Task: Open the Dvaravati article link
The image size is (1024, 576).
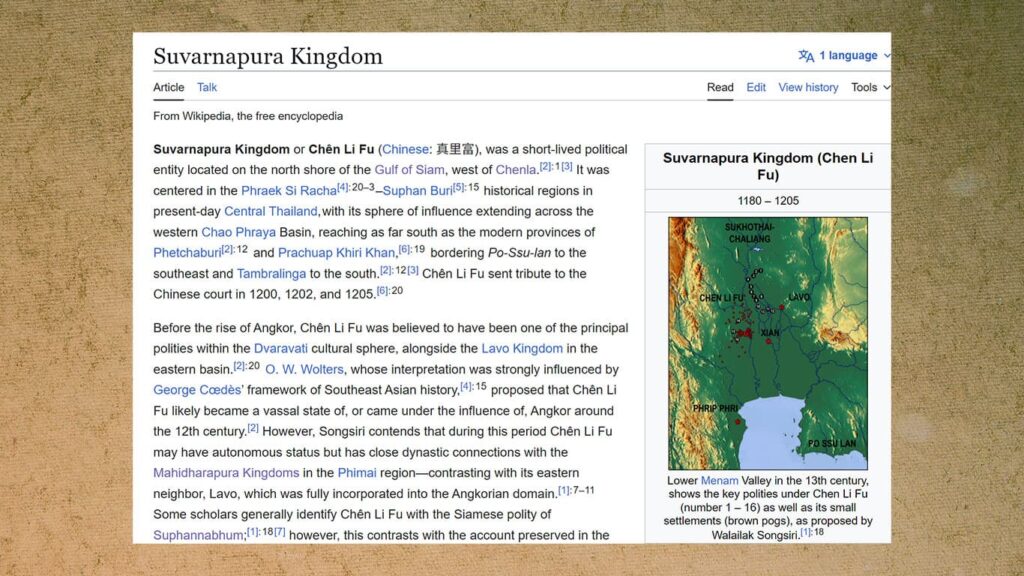Action: pyautogui.click(x=280, y=349)
